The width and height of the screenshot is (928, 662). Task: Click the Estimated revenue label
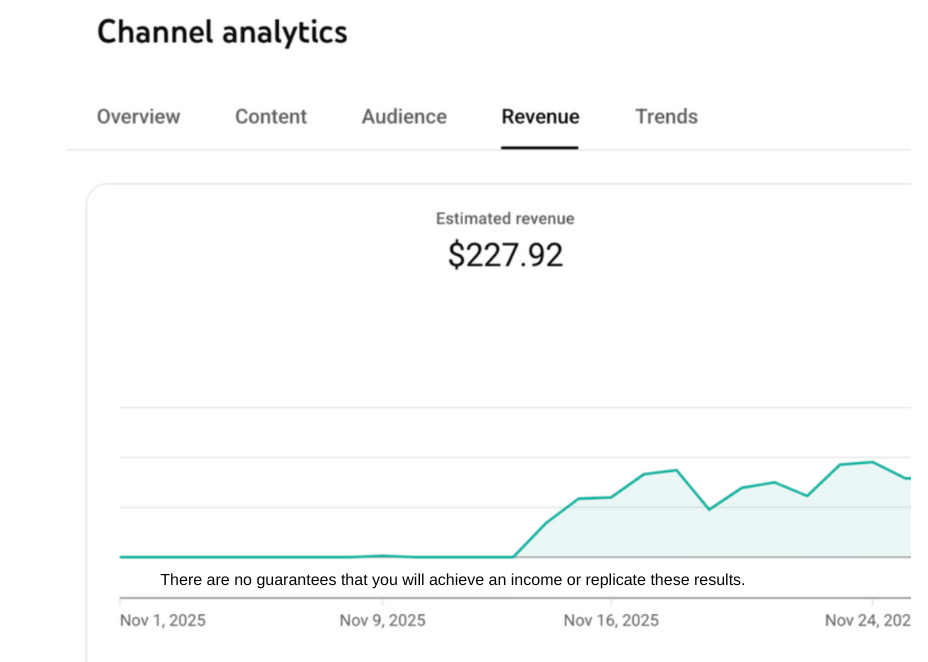click(x=504, y=218)
